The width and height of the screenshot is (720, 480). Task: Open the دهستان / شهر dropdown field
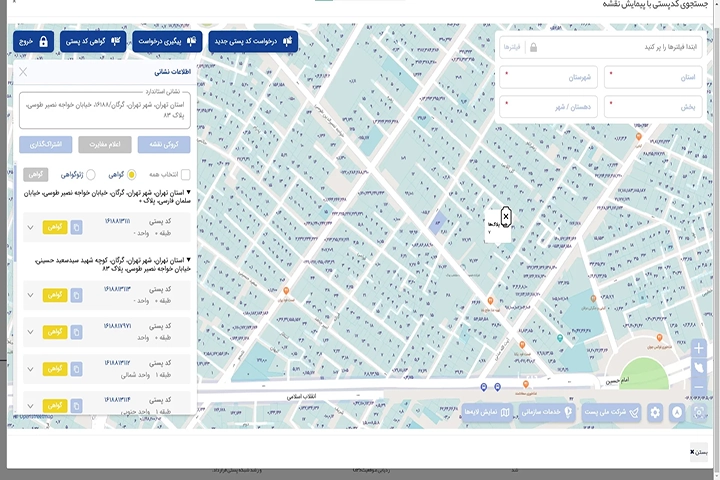tap(548, 107)
